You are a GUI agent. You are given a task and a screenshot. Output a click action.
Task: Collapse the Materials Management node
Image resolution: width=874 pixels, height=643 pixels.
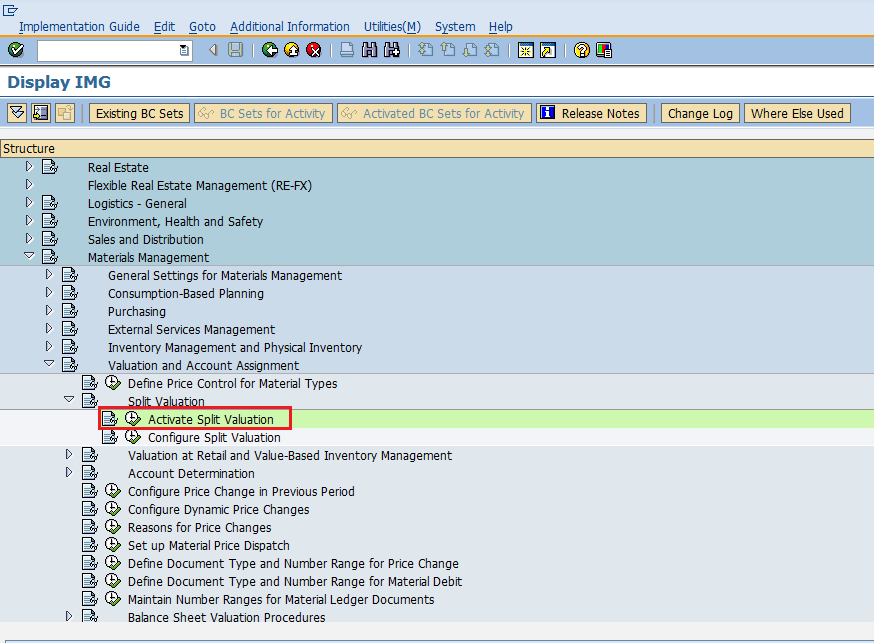click(x=29, y=256)
